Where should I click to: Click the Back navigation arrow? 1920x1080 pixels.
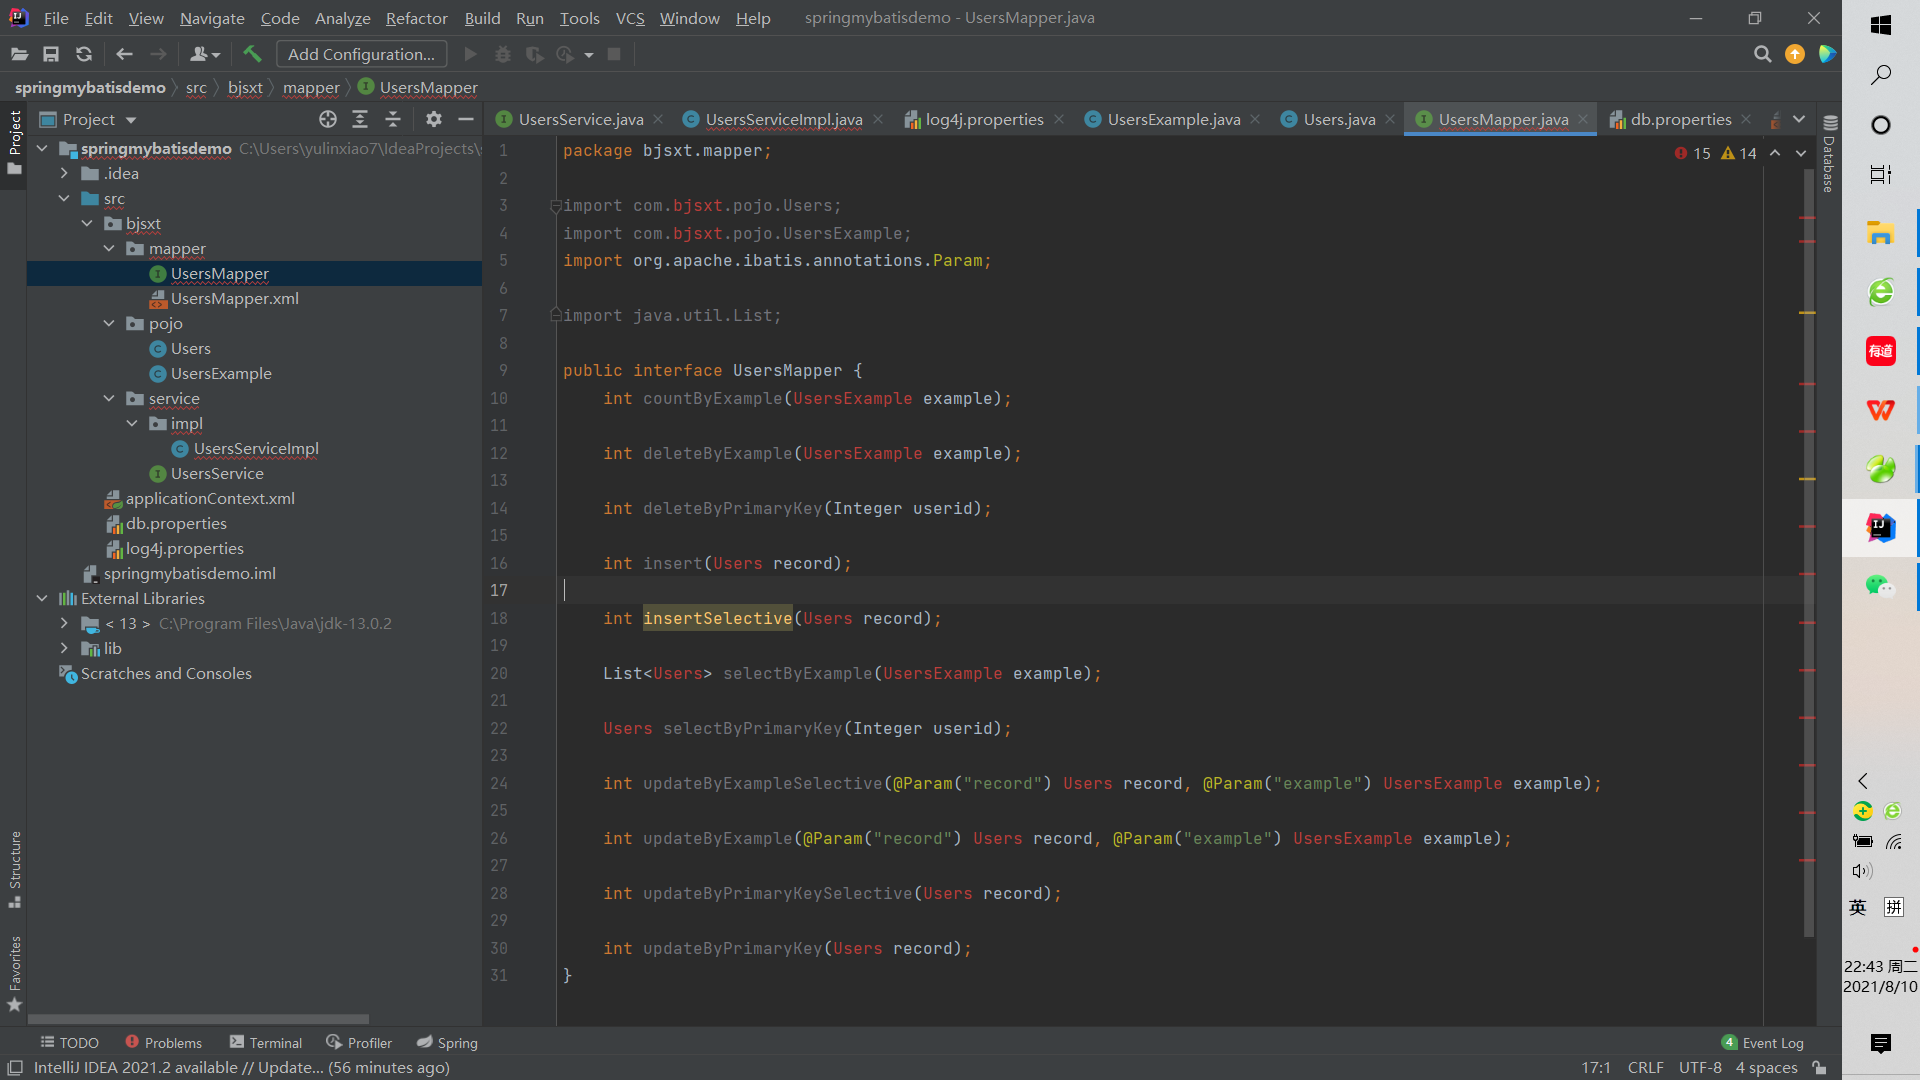click(x=124, y=54)
